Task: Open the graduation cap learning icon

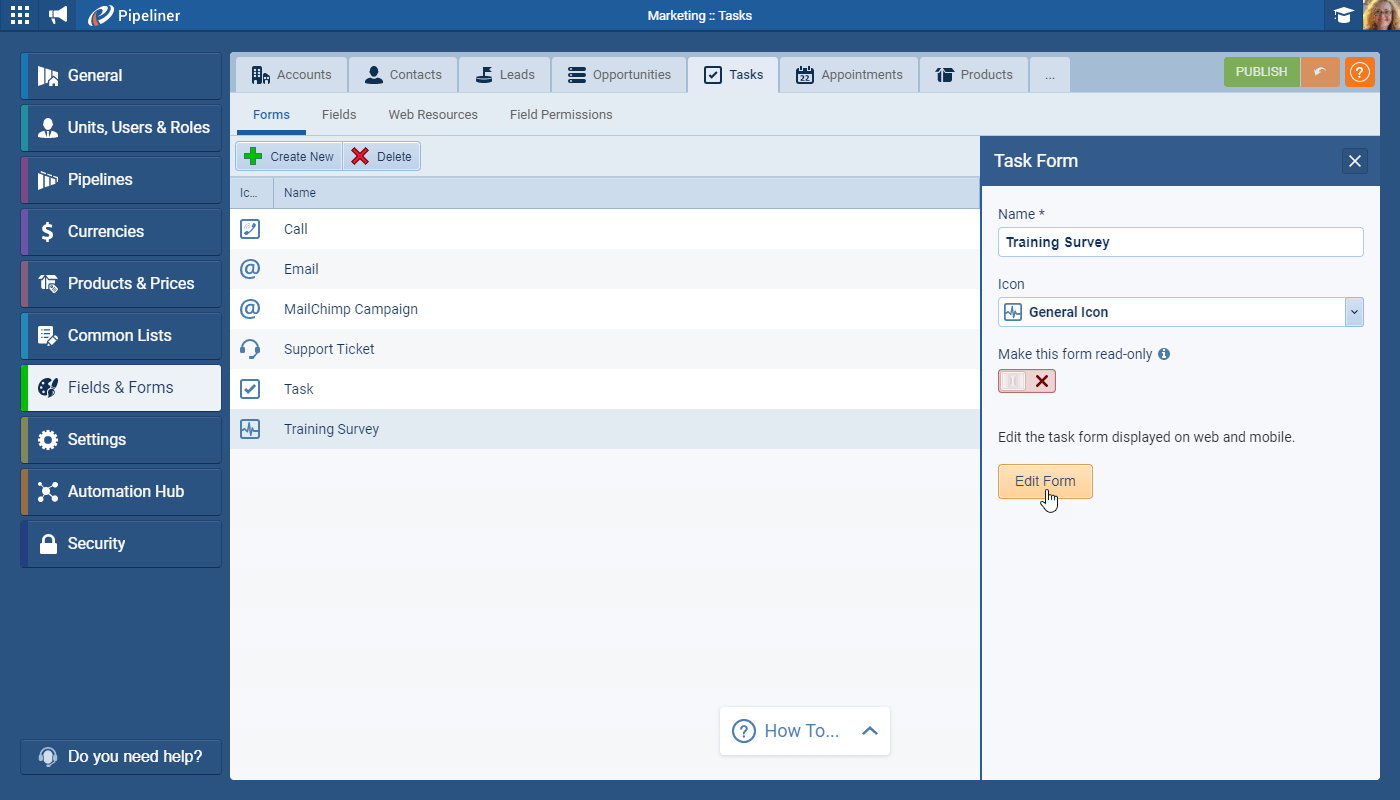Action: (x=1343, y=15)
